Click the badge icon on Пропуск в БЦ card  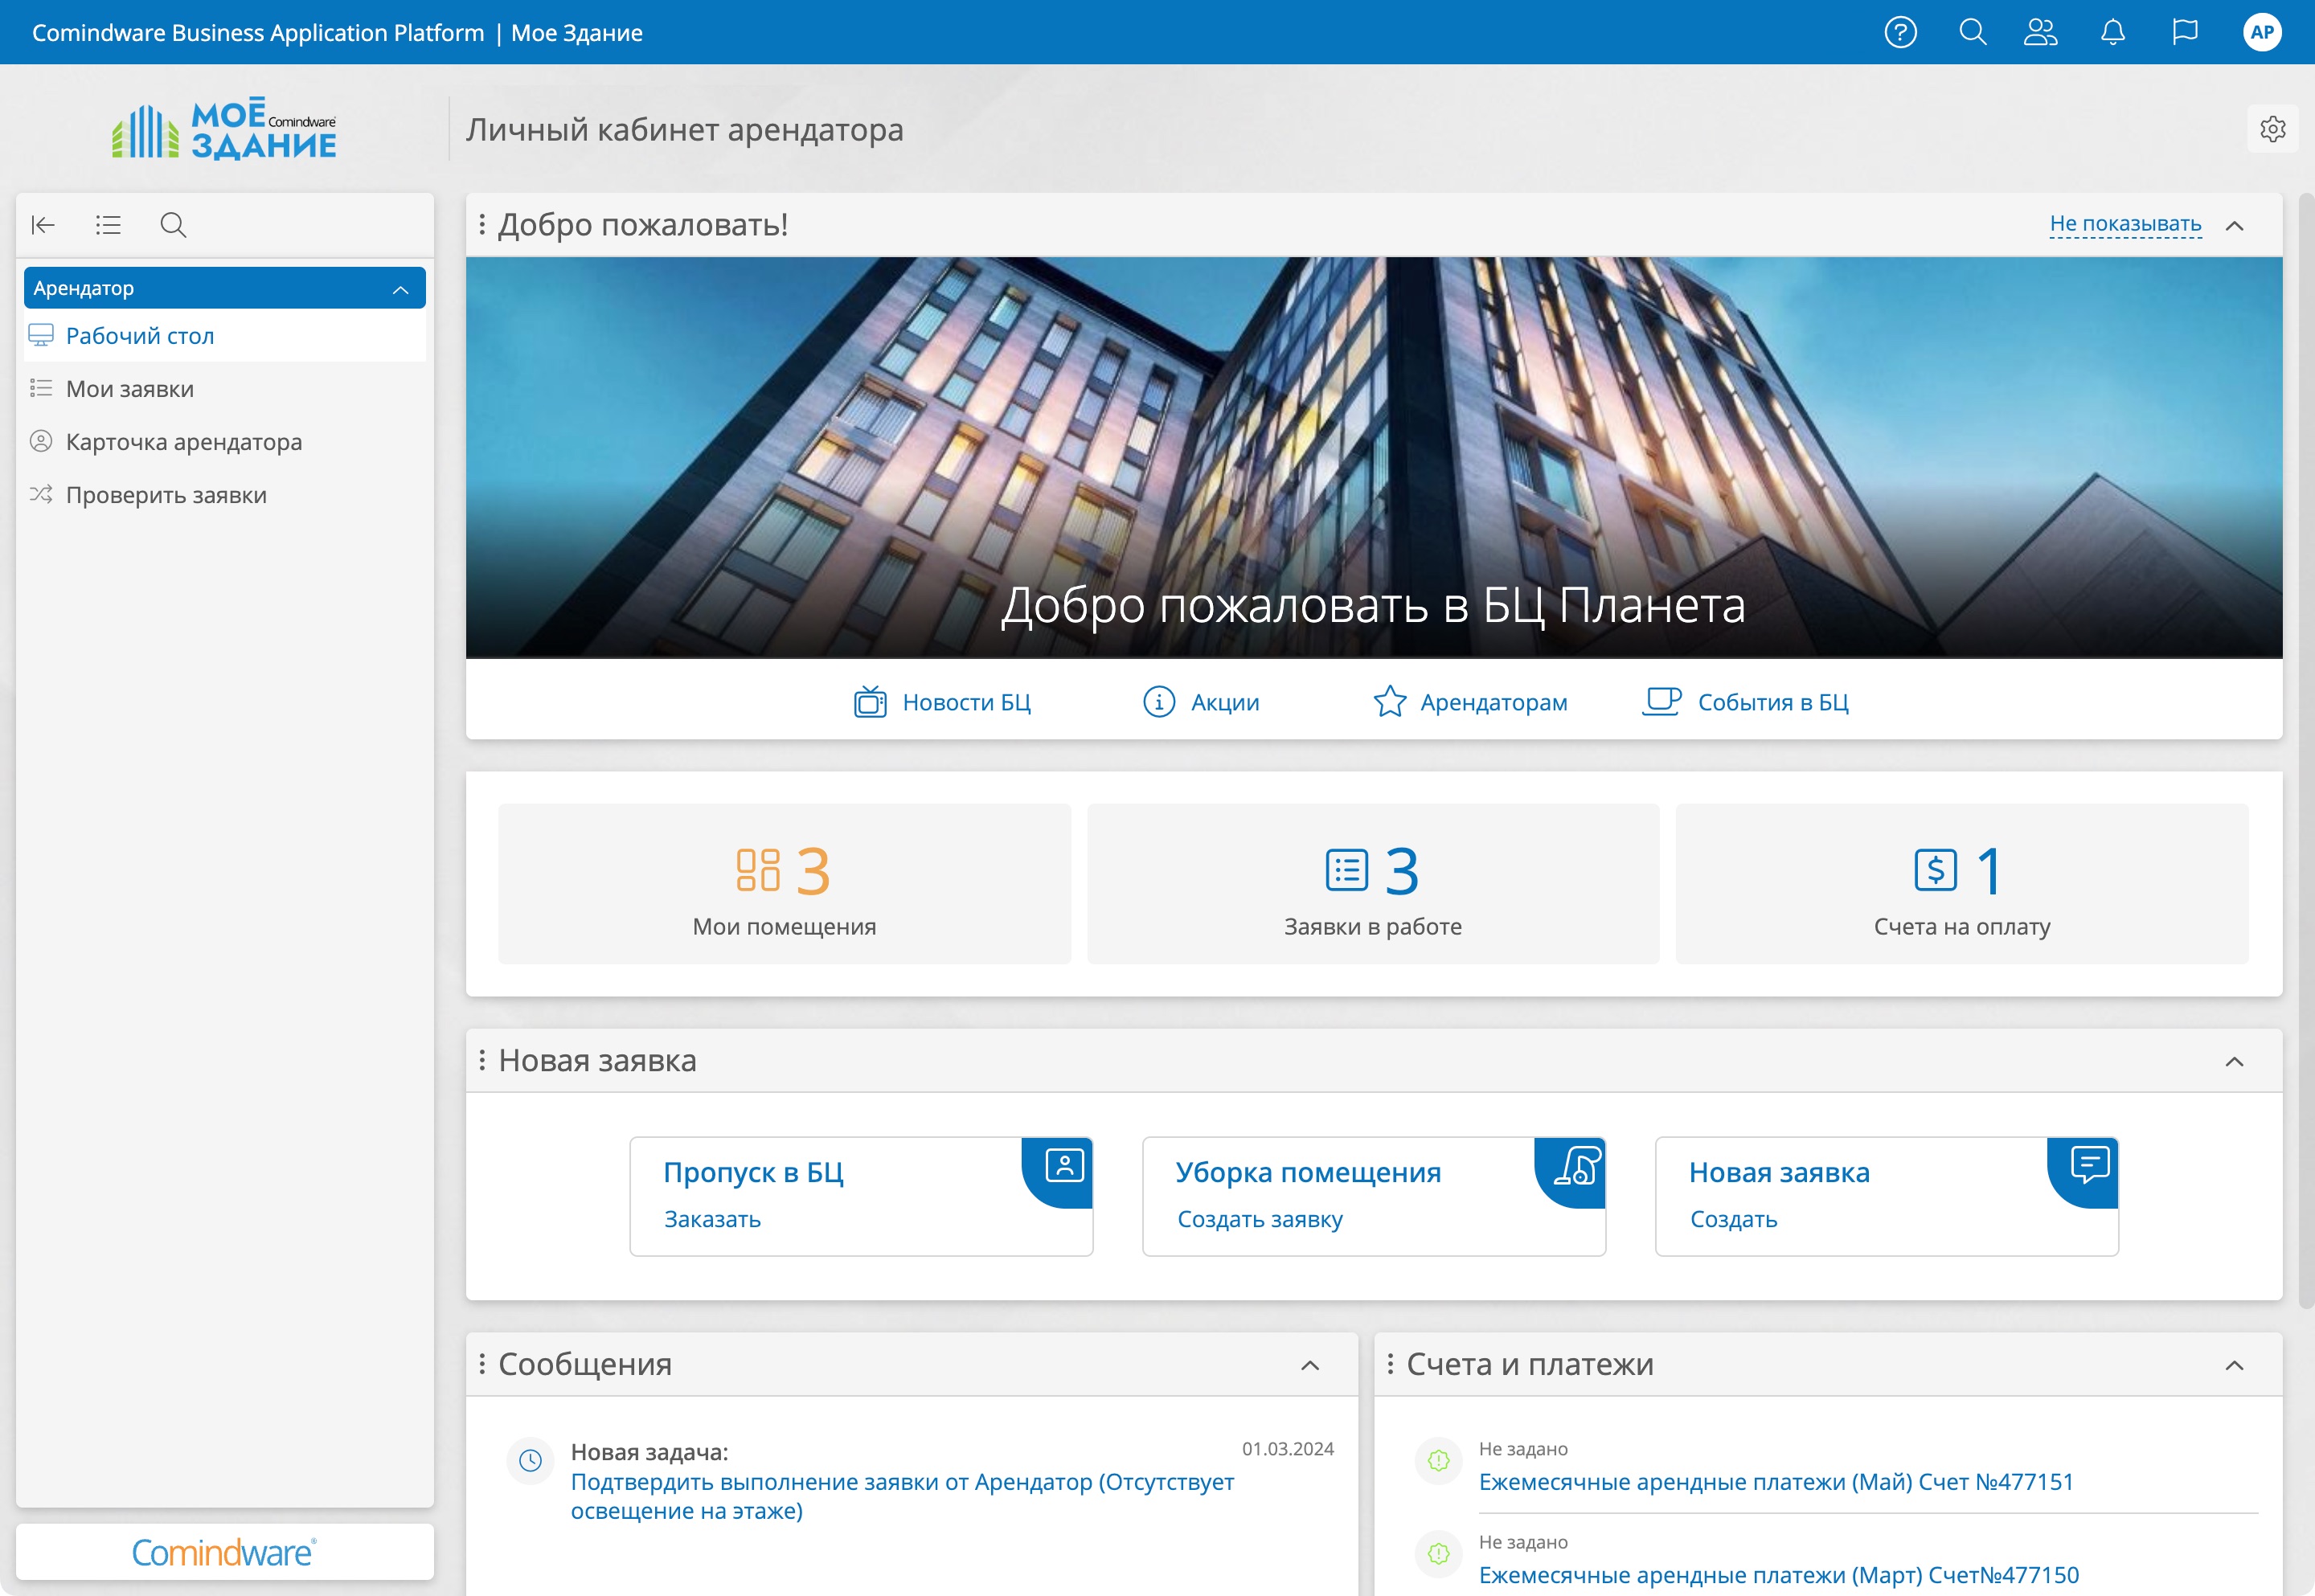pos(1064,1165)
